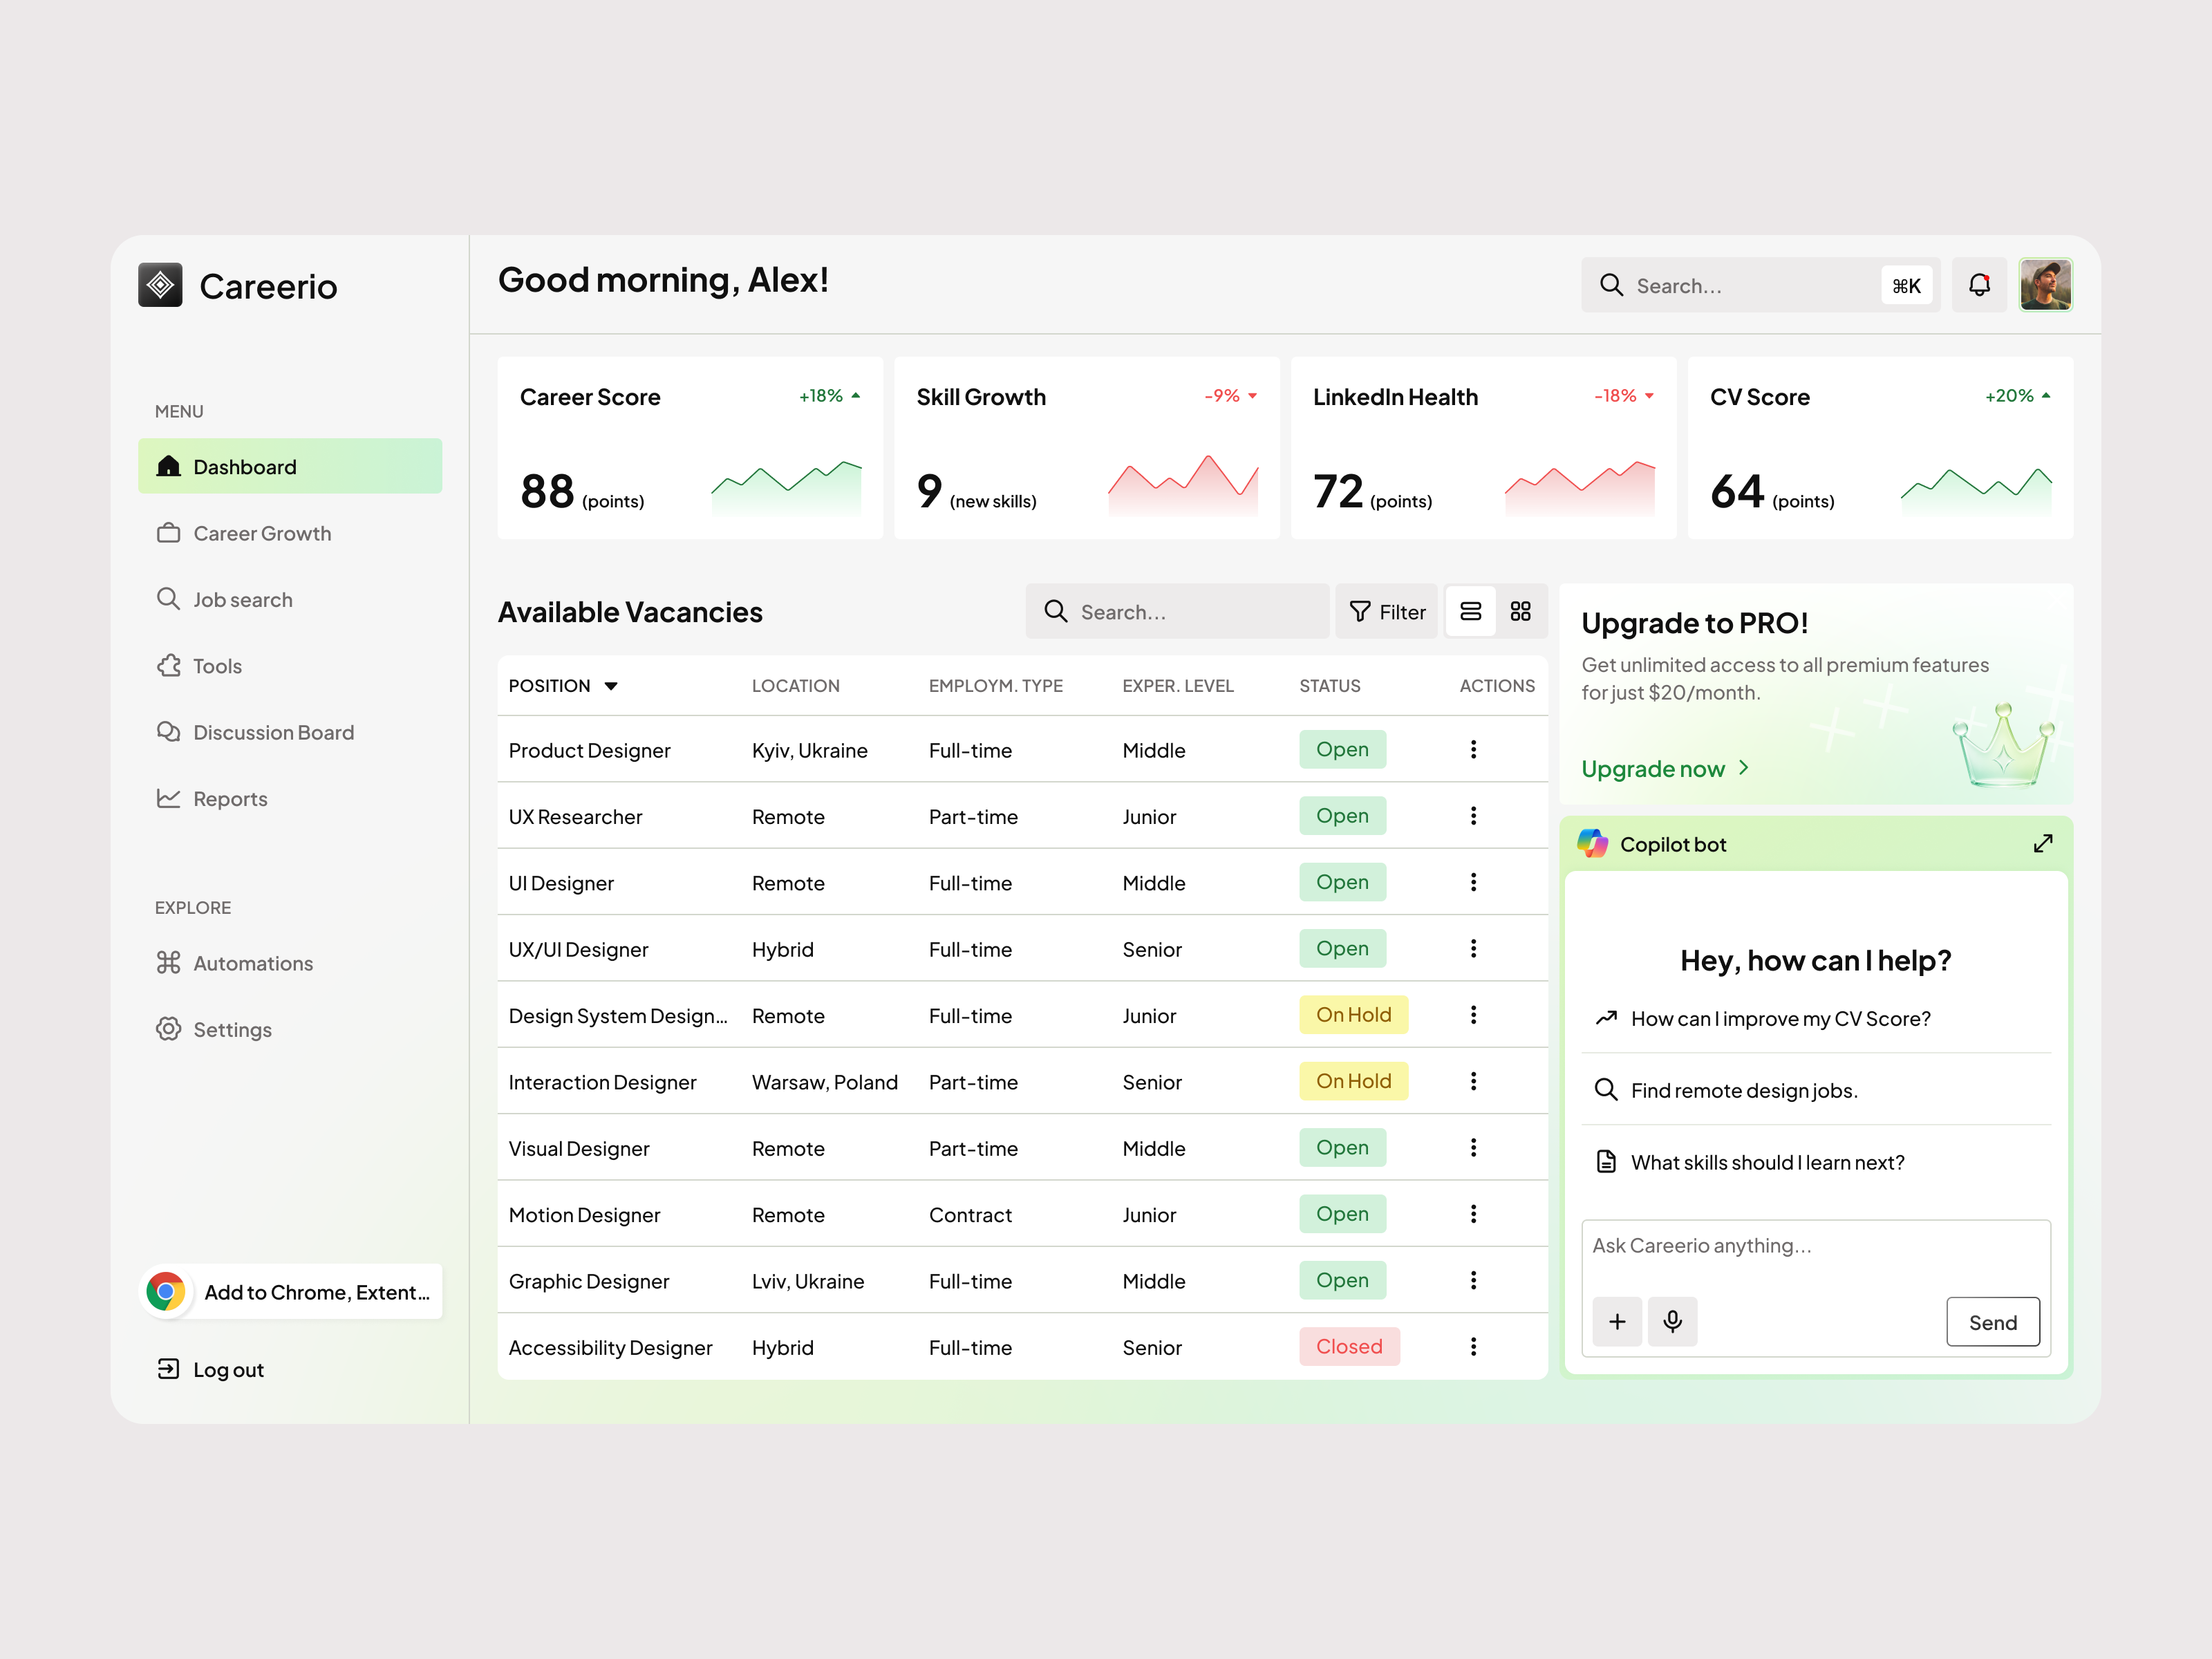2212x1659 pixels.
Task: Click the plus attachment button in chat
Action: (1617, 1322)
